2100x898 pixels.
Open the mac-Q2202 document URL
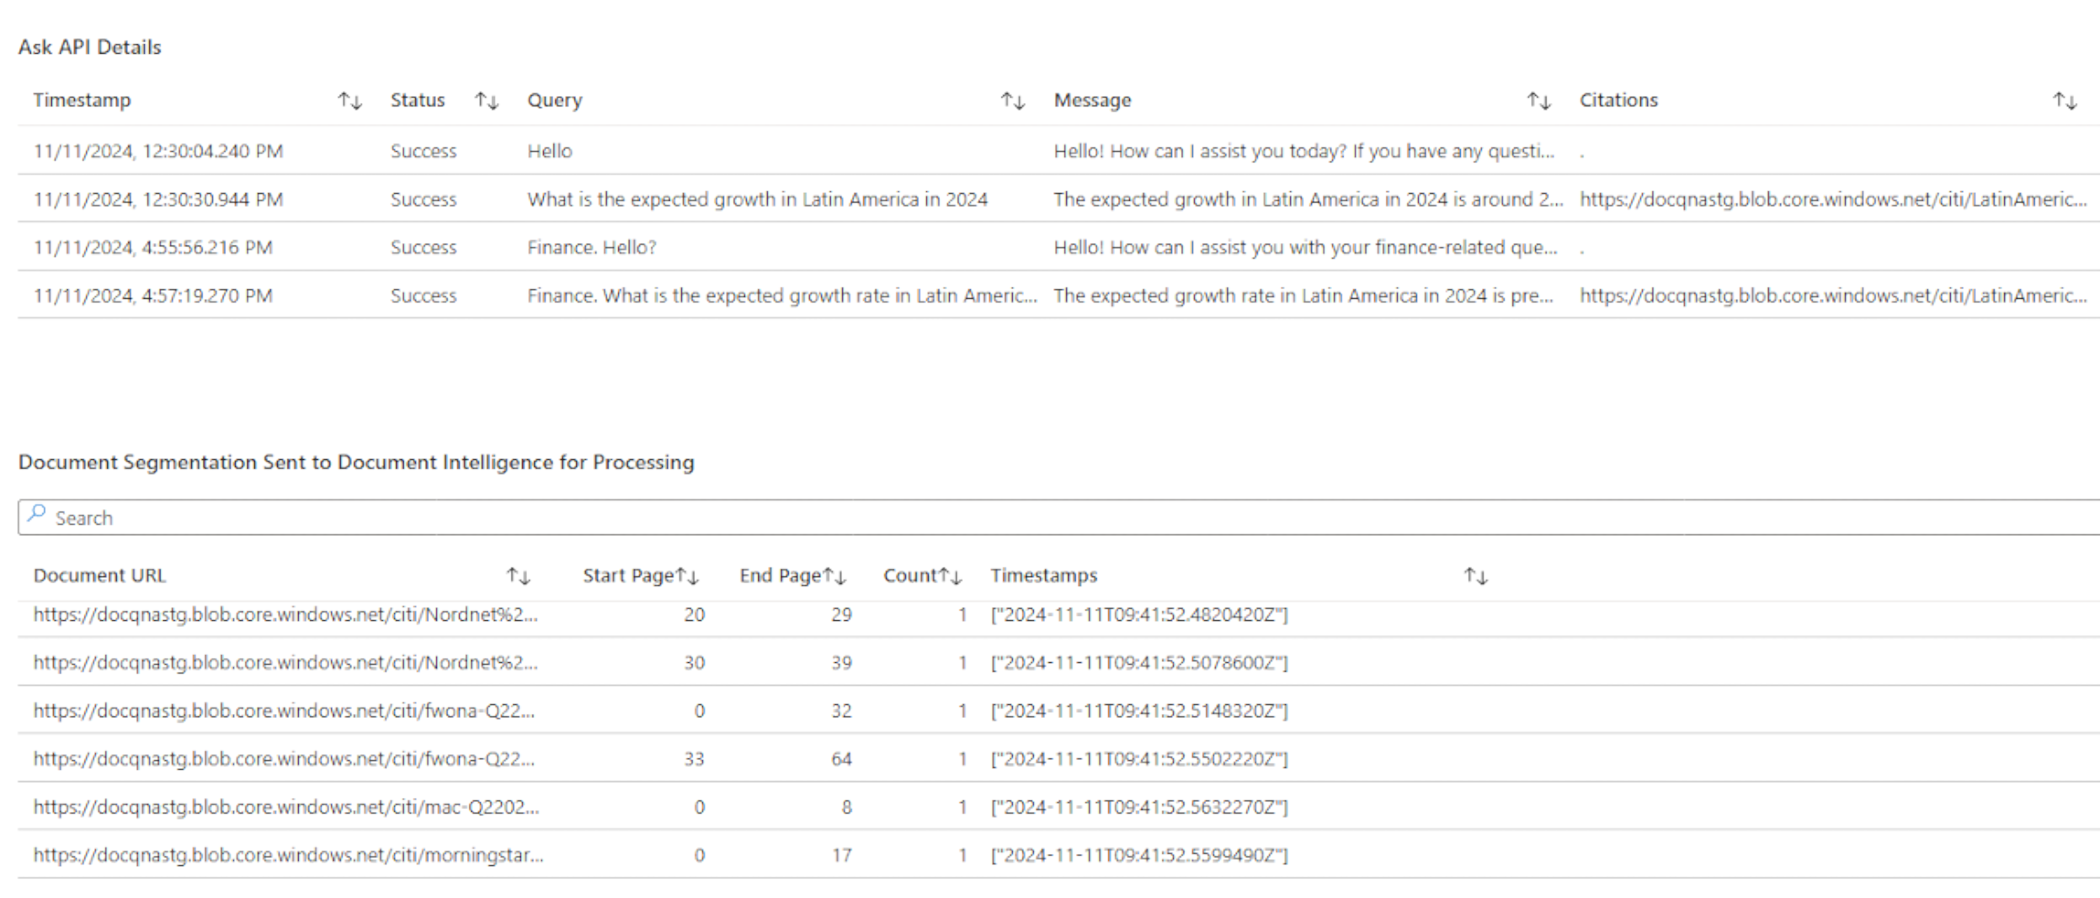pyautogui.click(x=286, y=808)
